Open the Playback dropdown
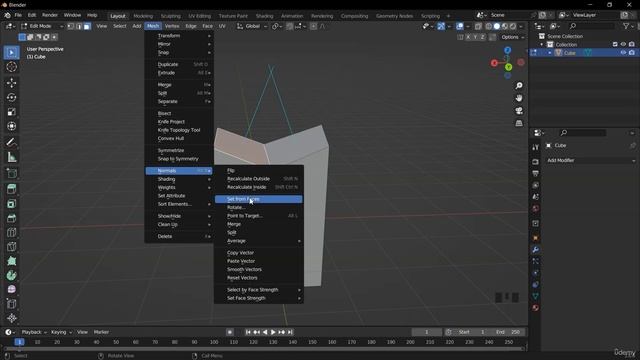Viewport: 640px width, 360px height. point(34,332)
